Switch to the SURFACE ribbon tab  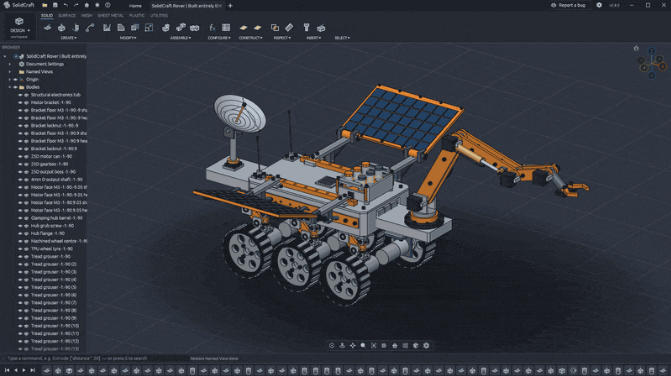tap(67, 15)
